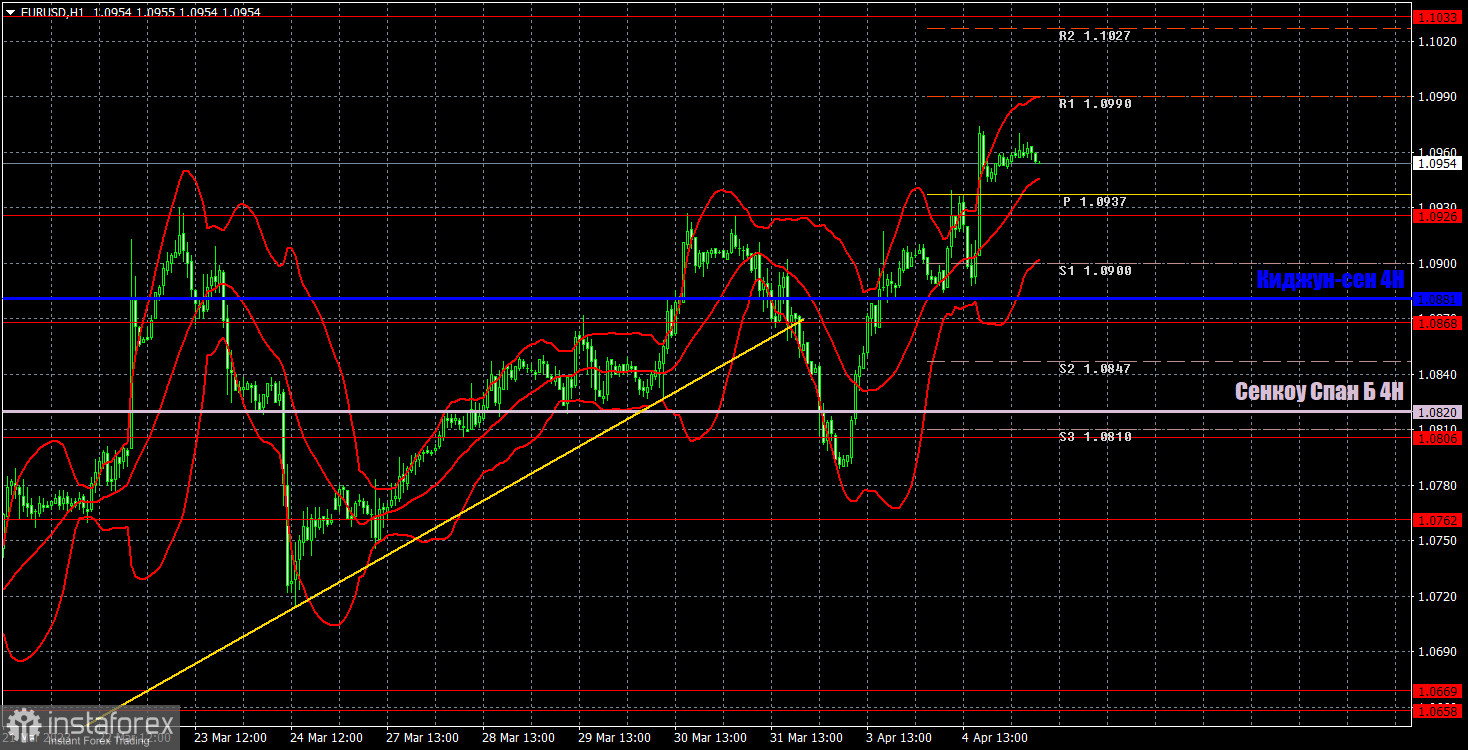Click the 1.0780 price scale value
This screenshot has width=1468, height=750.
tap(1436, 485)
